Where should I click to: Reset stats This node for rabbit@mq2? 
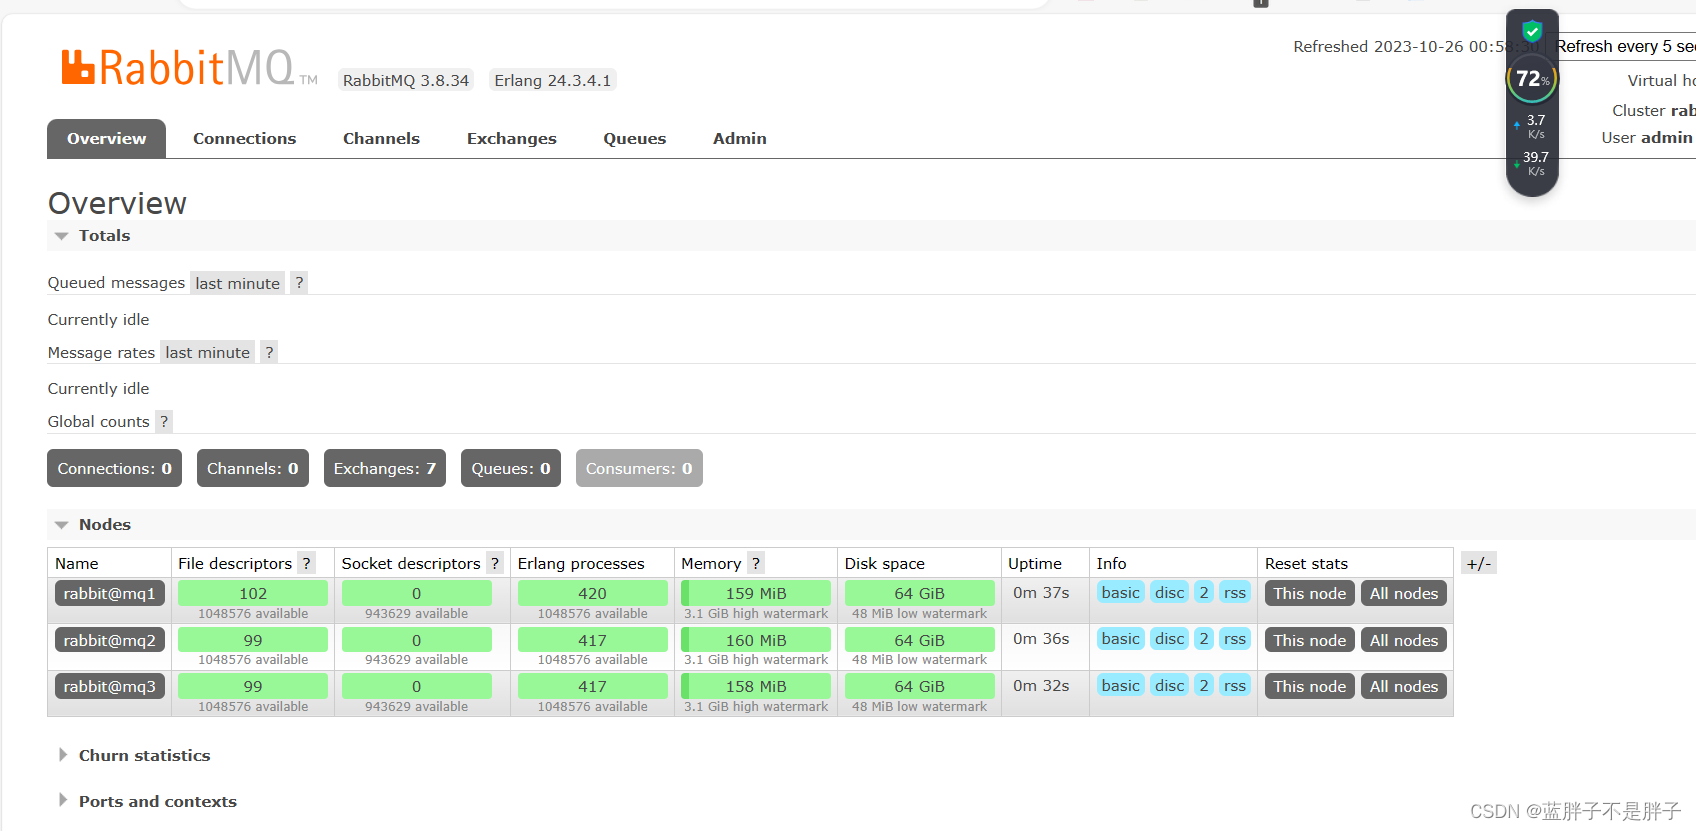(1309, 640)
